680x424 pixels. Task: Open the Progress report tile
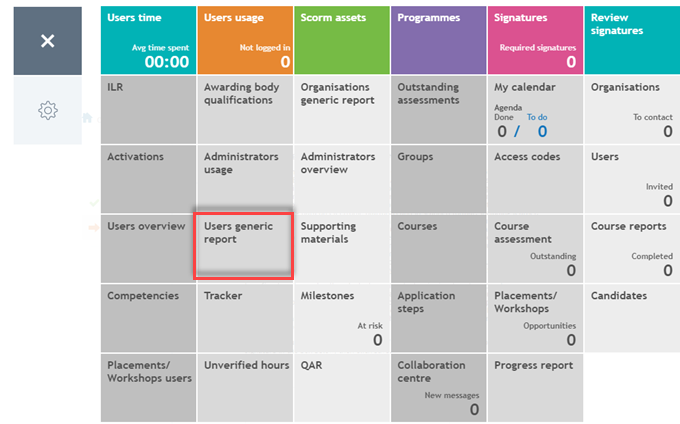(535, 388)
